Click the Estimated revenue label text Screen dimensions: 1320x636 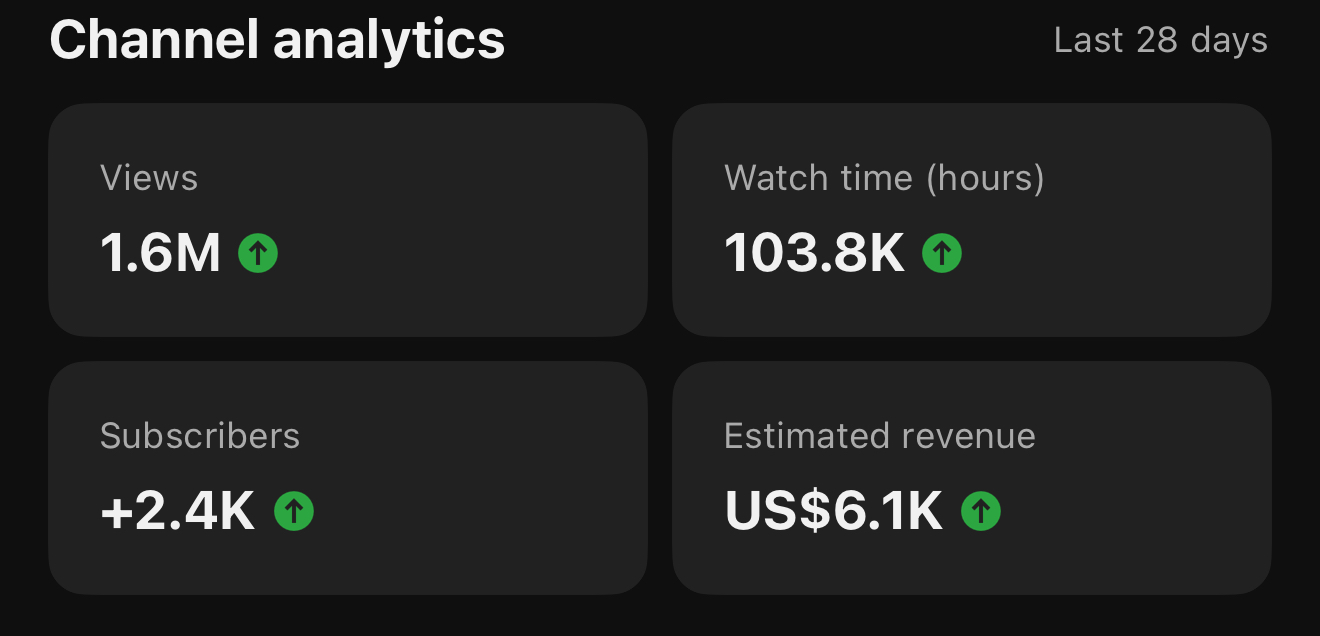(880, 436)
